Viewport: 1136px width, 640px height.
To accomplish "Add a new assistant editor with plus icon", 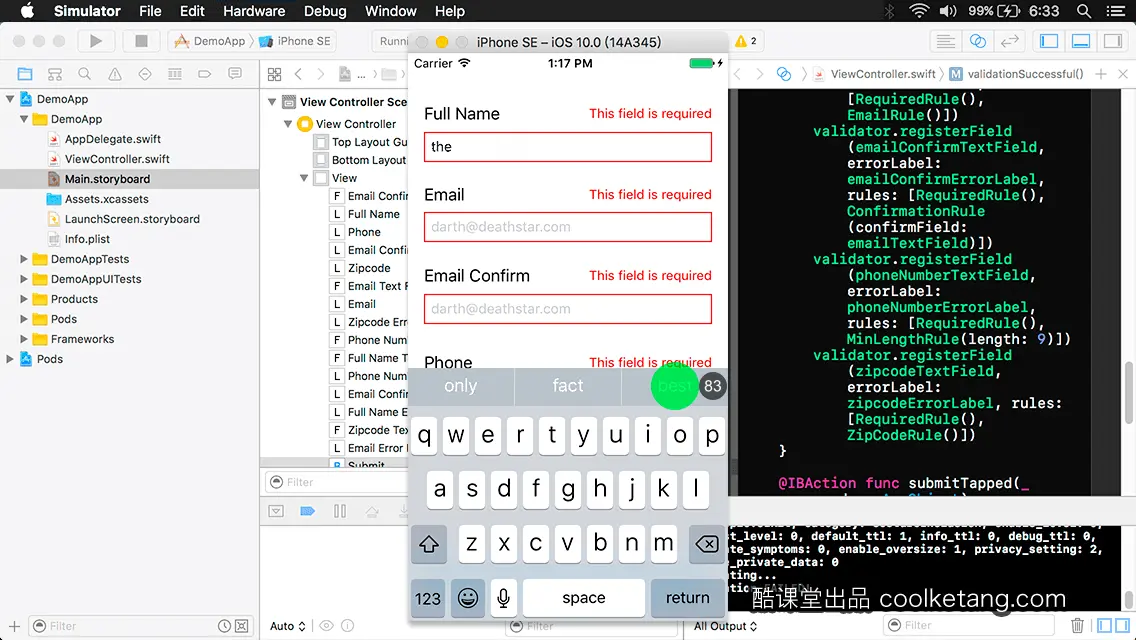I will pos(1100,74).
